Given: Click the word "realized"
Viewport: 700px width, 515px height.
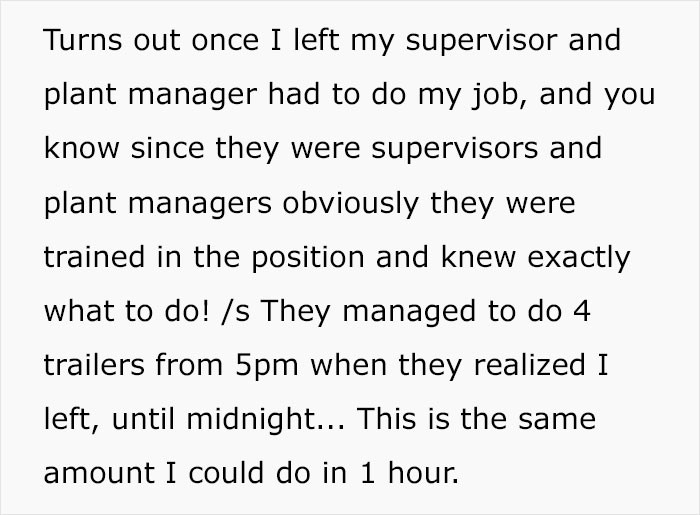Looking at the screenshot, I should pyautogui.click(x=529, y=365).
